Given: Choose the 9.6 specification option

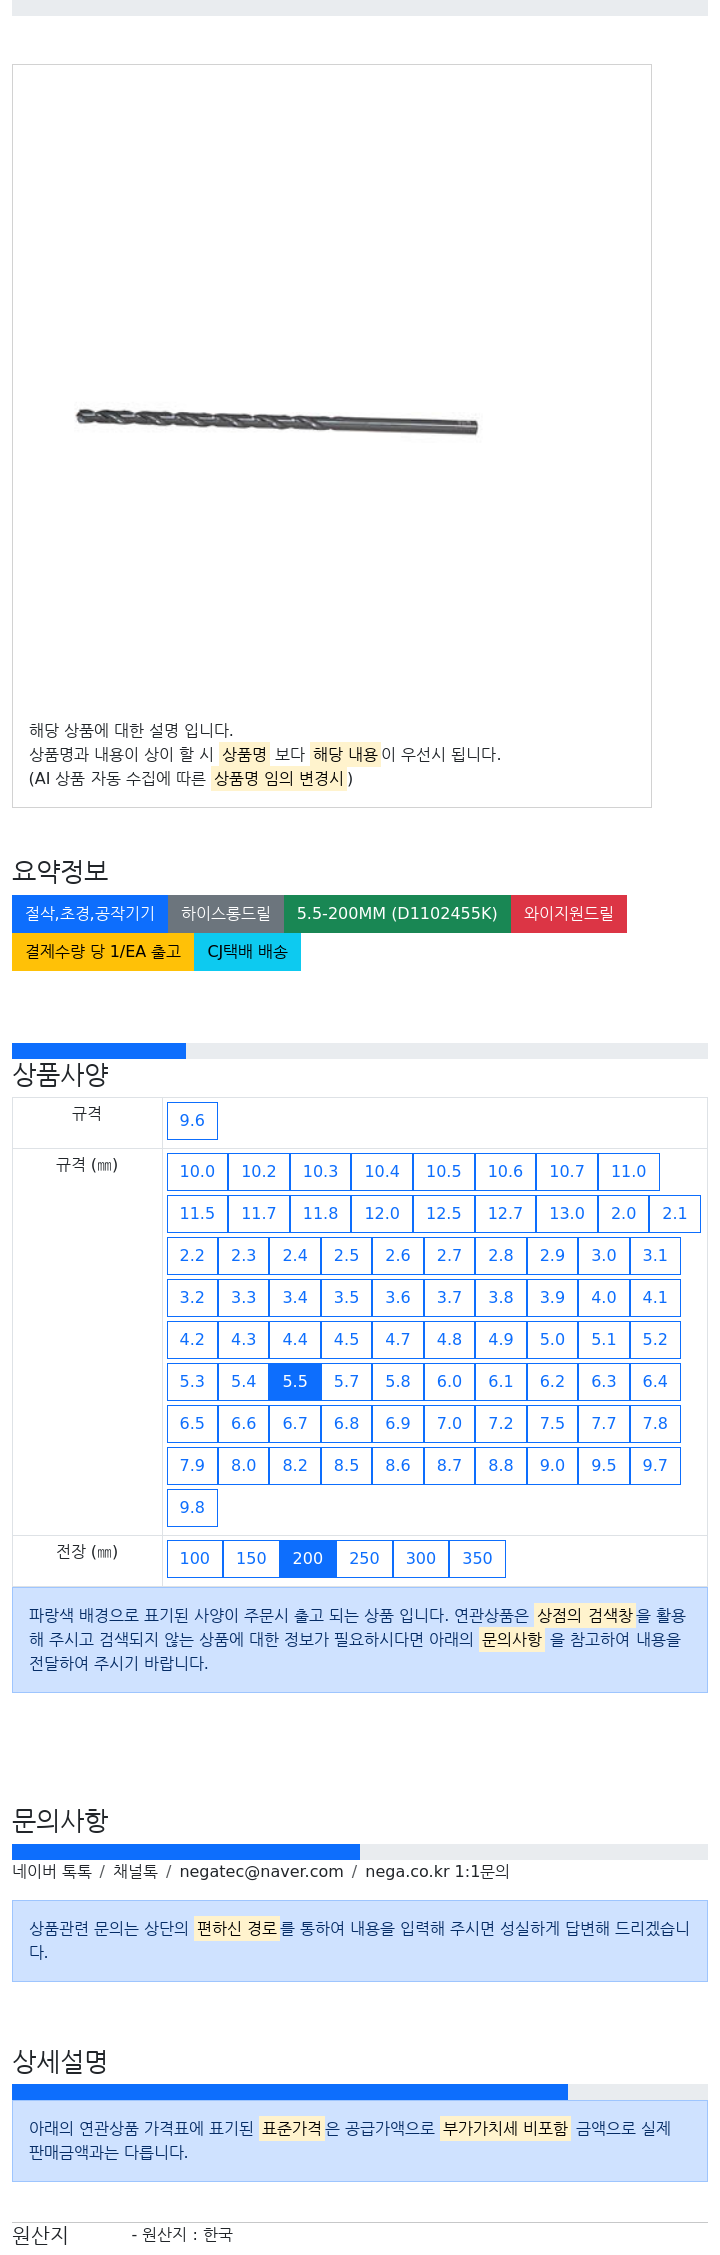Looking at the screenshot, I should (x=192, y=1121).
